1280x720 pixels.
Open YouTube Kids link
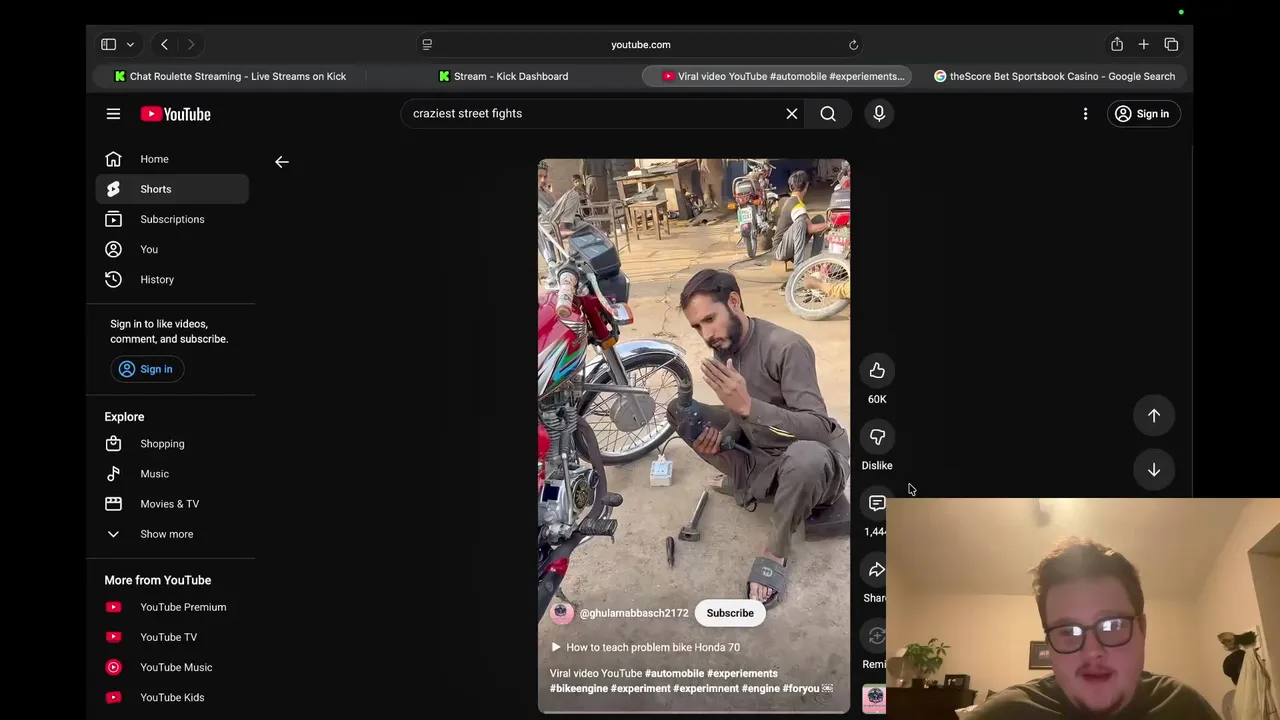point(172,697)
